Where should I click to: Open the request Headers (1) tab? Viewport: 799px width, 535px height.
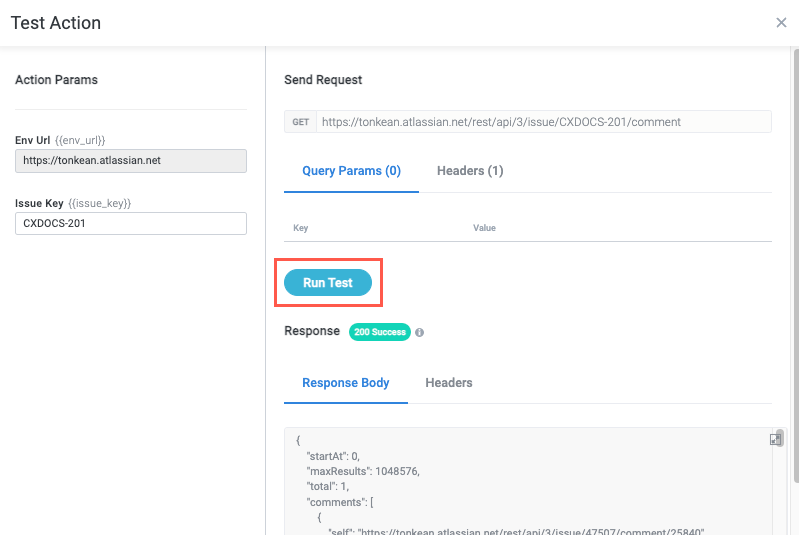470,171
